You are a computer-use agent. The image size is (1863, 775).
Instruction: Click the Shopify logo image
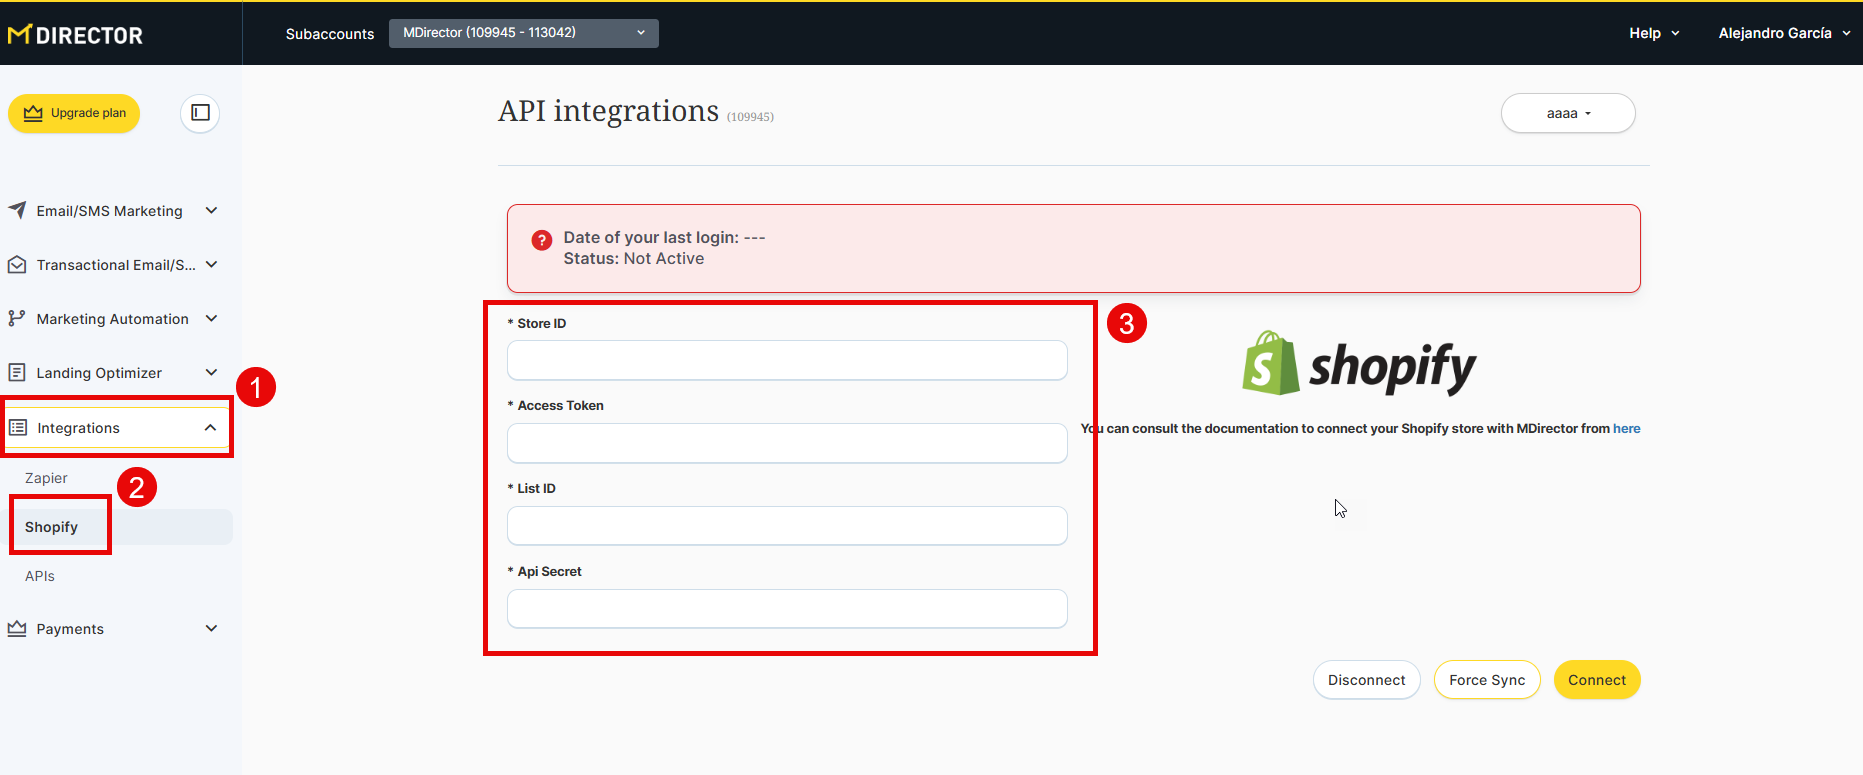pyautogui.click(x=1359, y=365)
